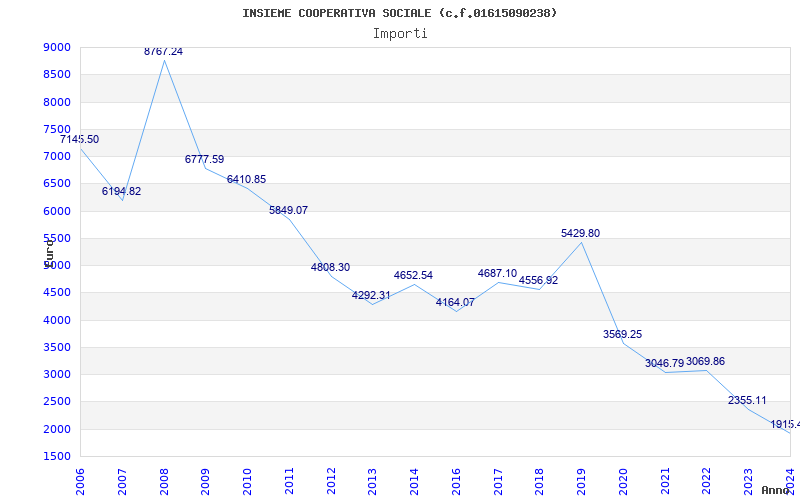Click the 3000 y-axis tick label

tap(58, 374)
